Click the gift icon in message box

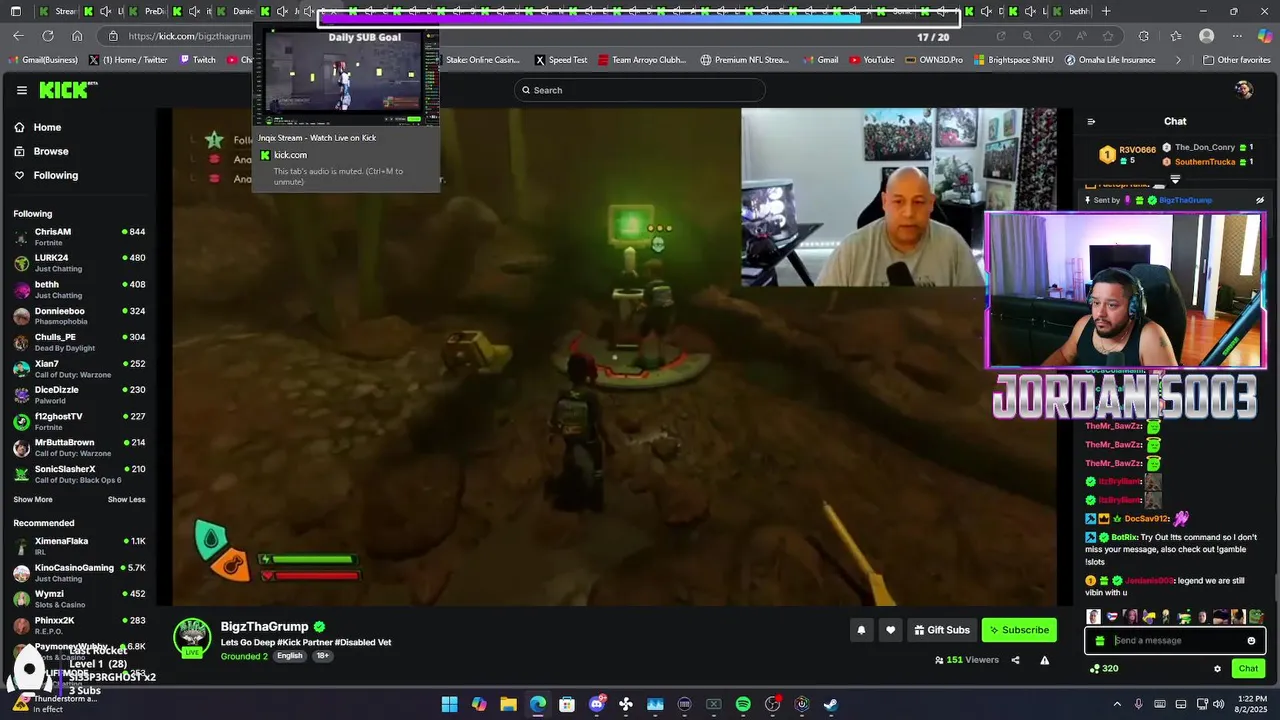point(1100,641)
